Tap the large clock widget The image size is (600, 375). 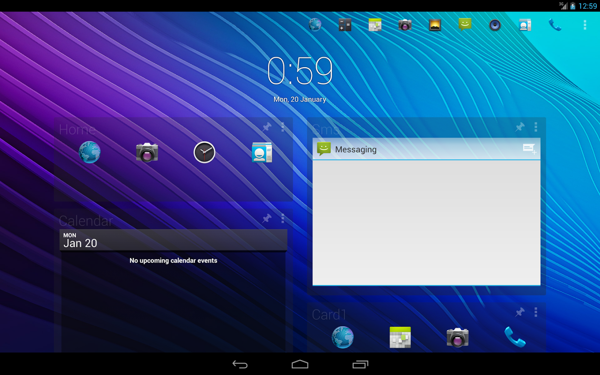(300, 71)
